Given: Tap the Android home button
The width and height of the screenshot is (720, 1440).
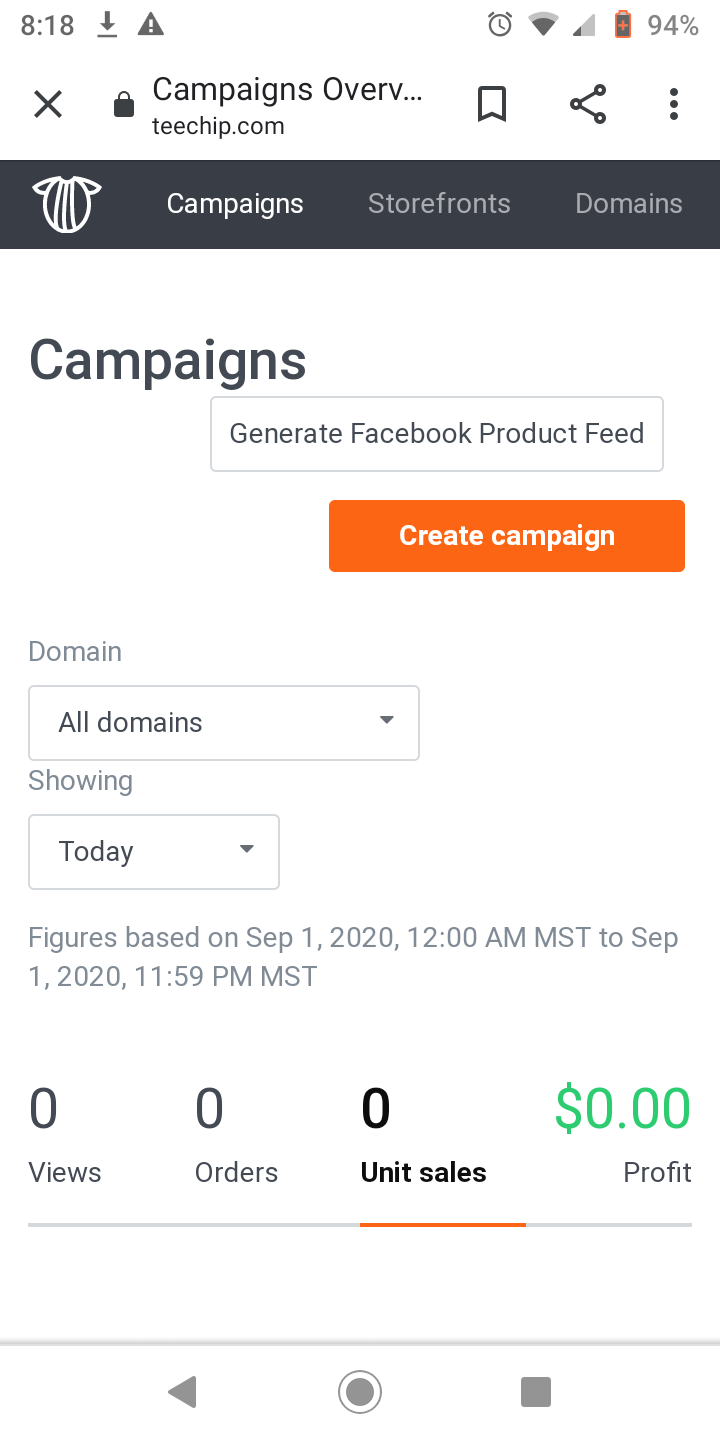Looking at the screenshot, I should click(360, 1392).
